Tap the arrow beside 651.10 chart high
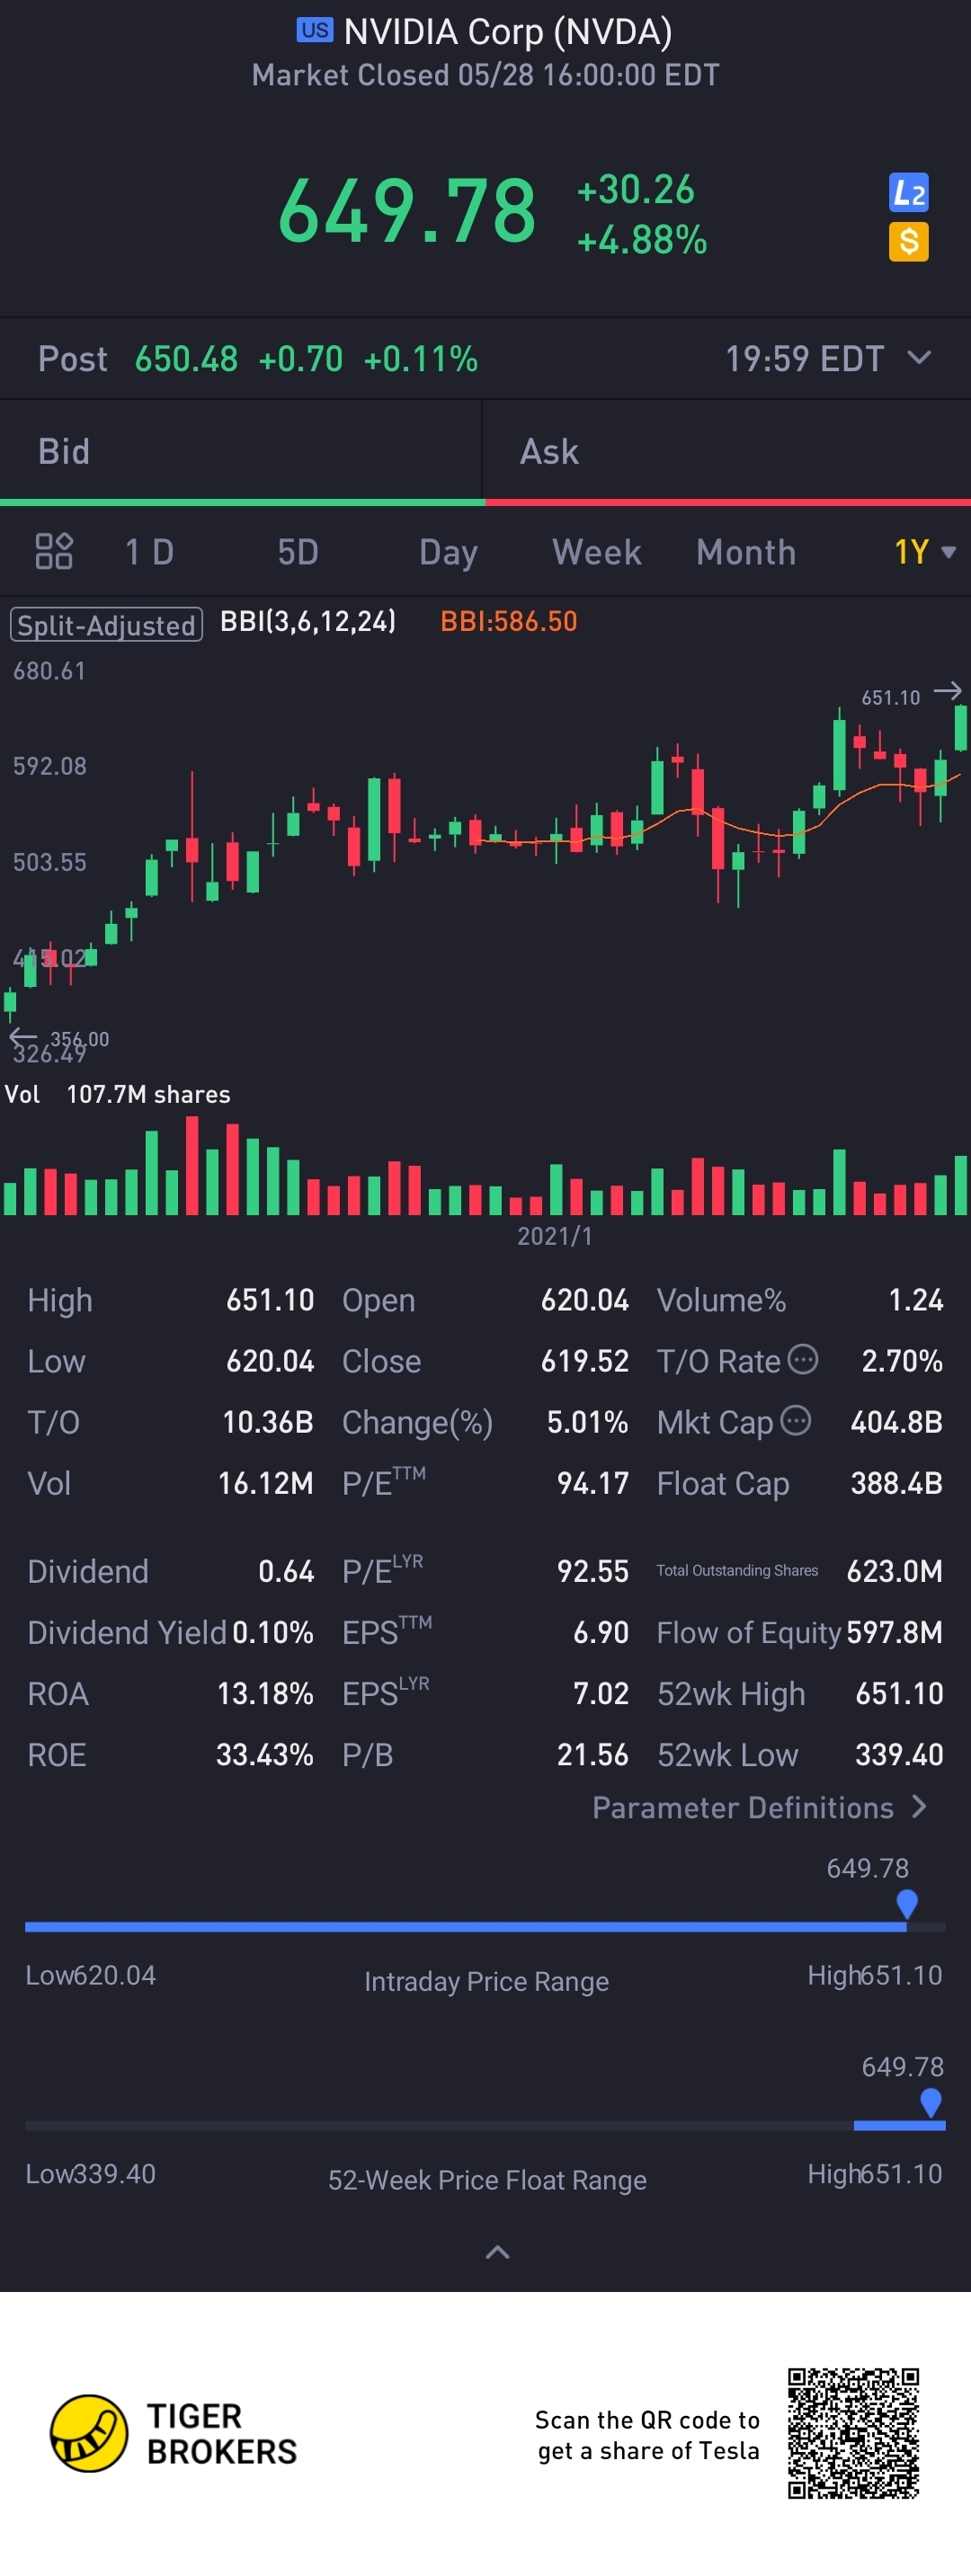Screen dimensions: 971x2576 tap(947, 691)
